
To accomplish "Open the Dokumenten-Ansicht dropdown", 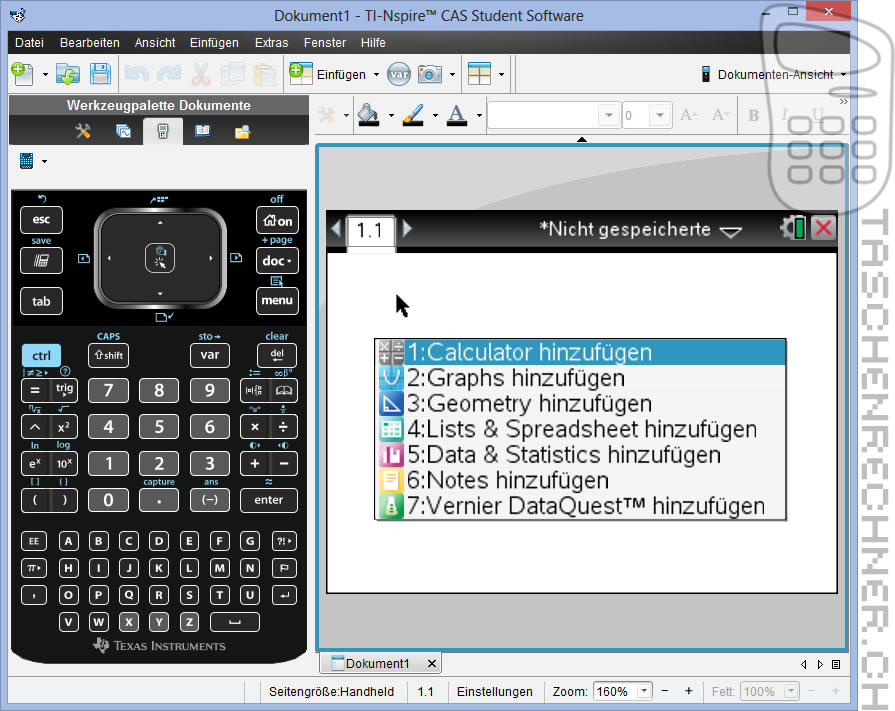I will (x=843, y=75).
